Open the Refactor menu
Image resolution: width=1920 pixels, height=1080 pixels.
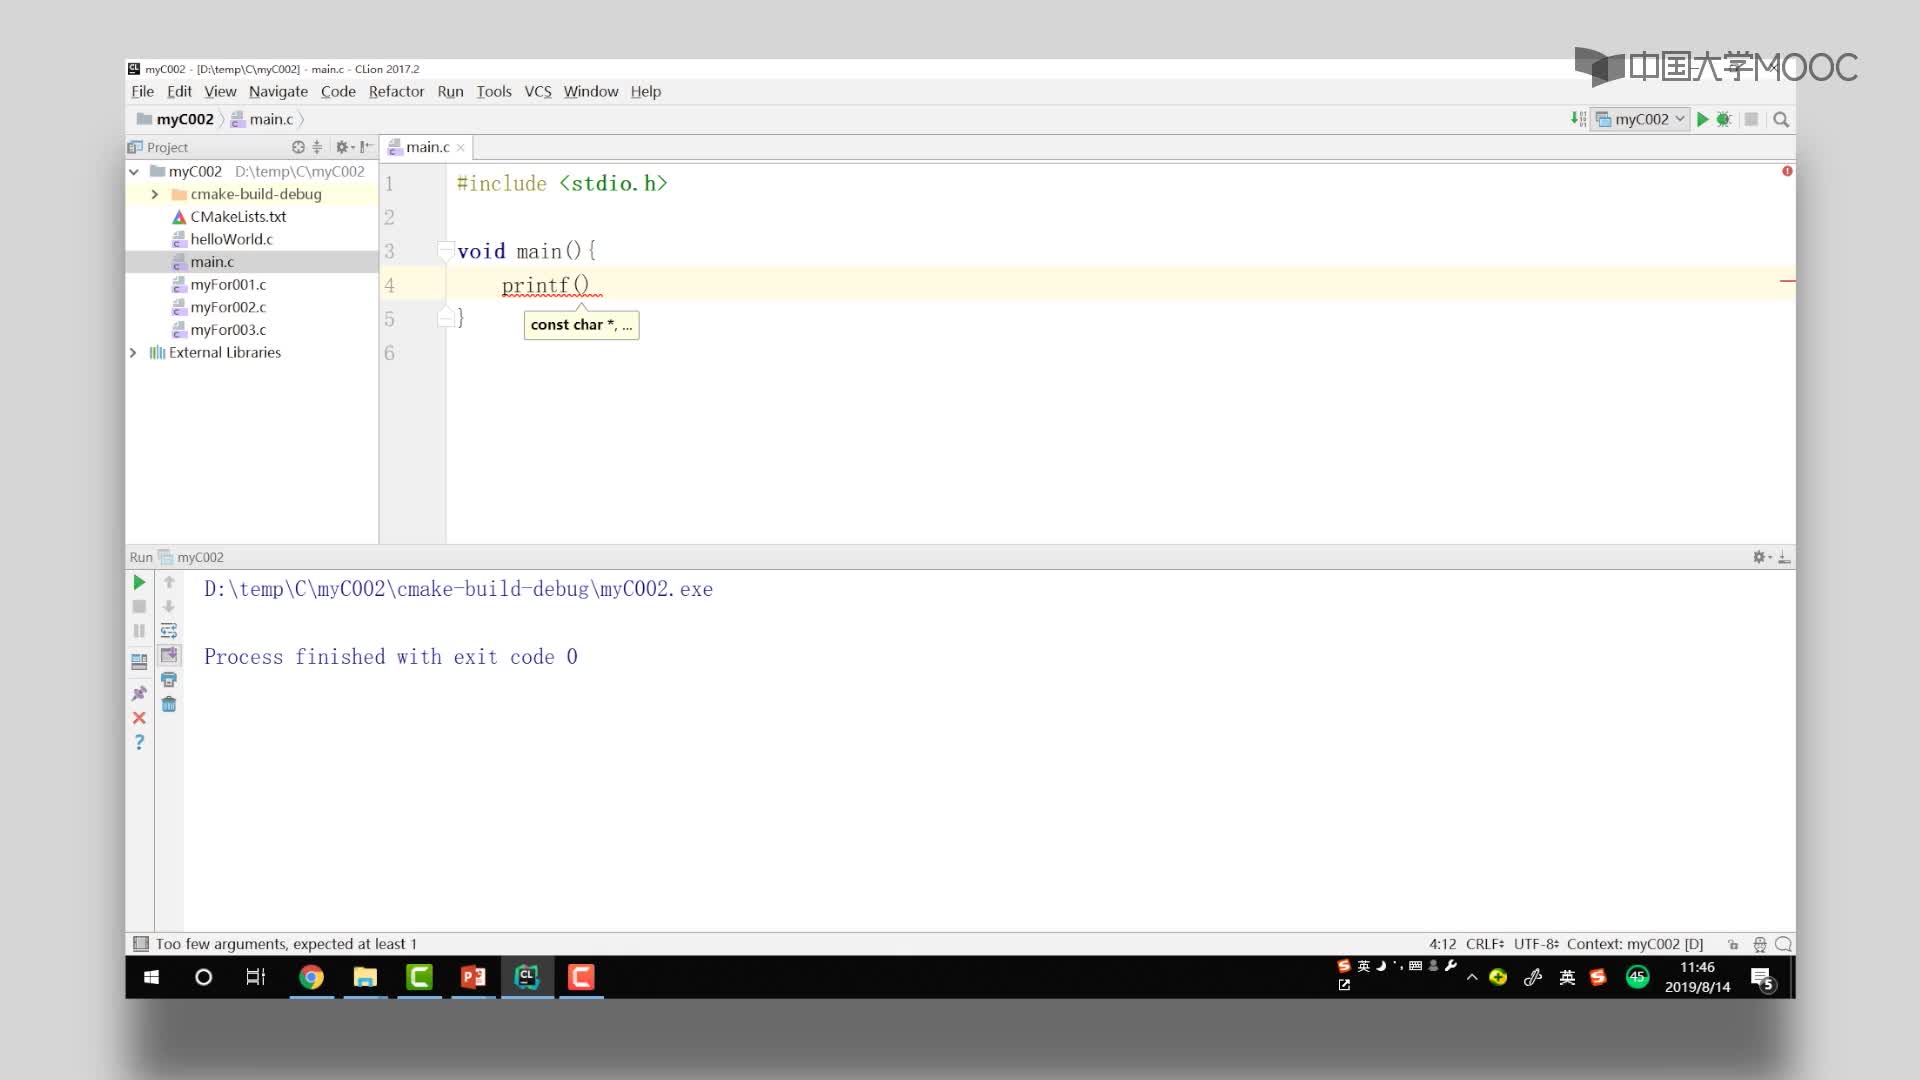click(x=396, y=91)
